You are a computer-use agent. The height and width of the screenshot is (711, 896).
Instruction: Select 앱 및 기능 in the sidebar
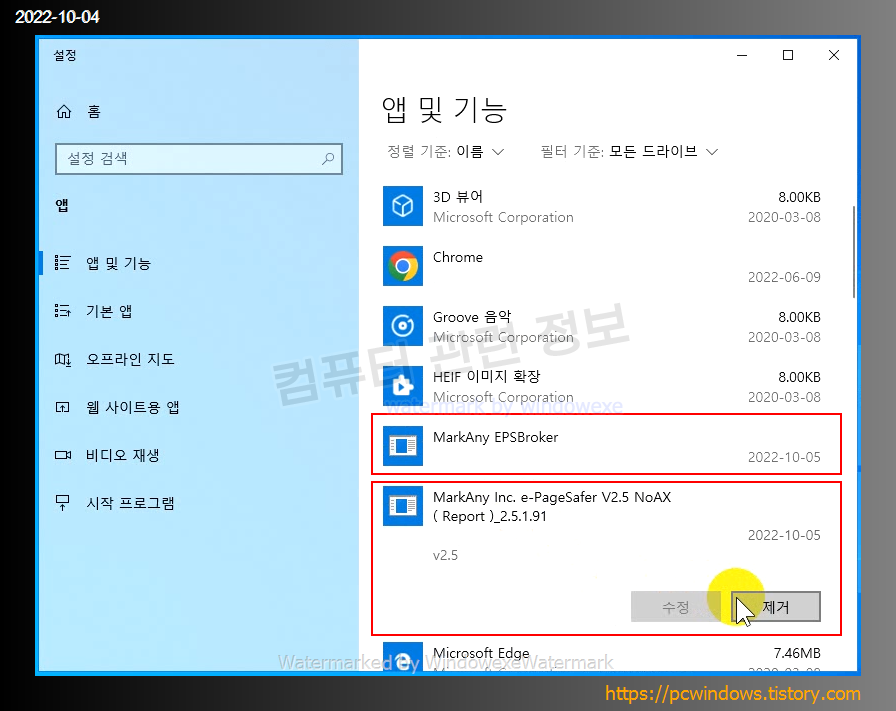[x=118, y=263]
